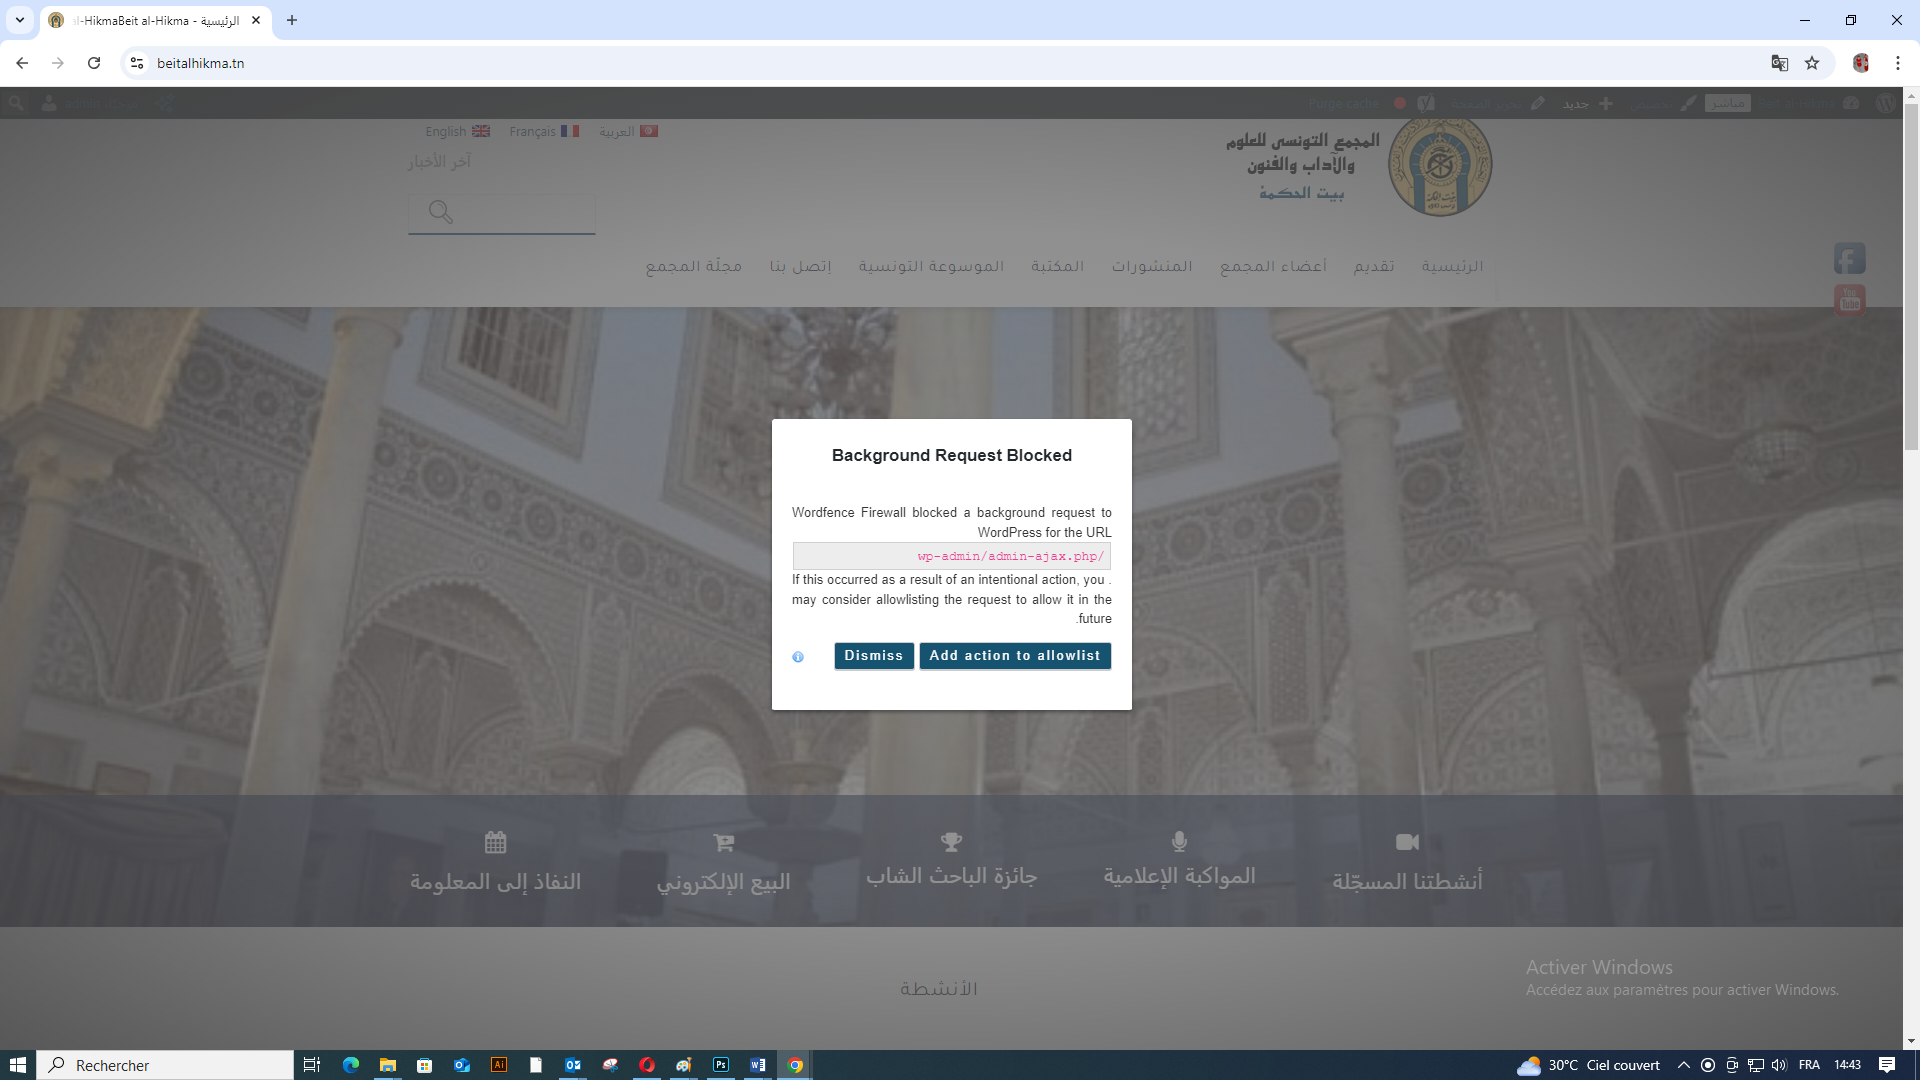Viewport: 1920px width, 1080px height.
Task: Open the Windows Start menu
Action: (x=17, y=1065)
